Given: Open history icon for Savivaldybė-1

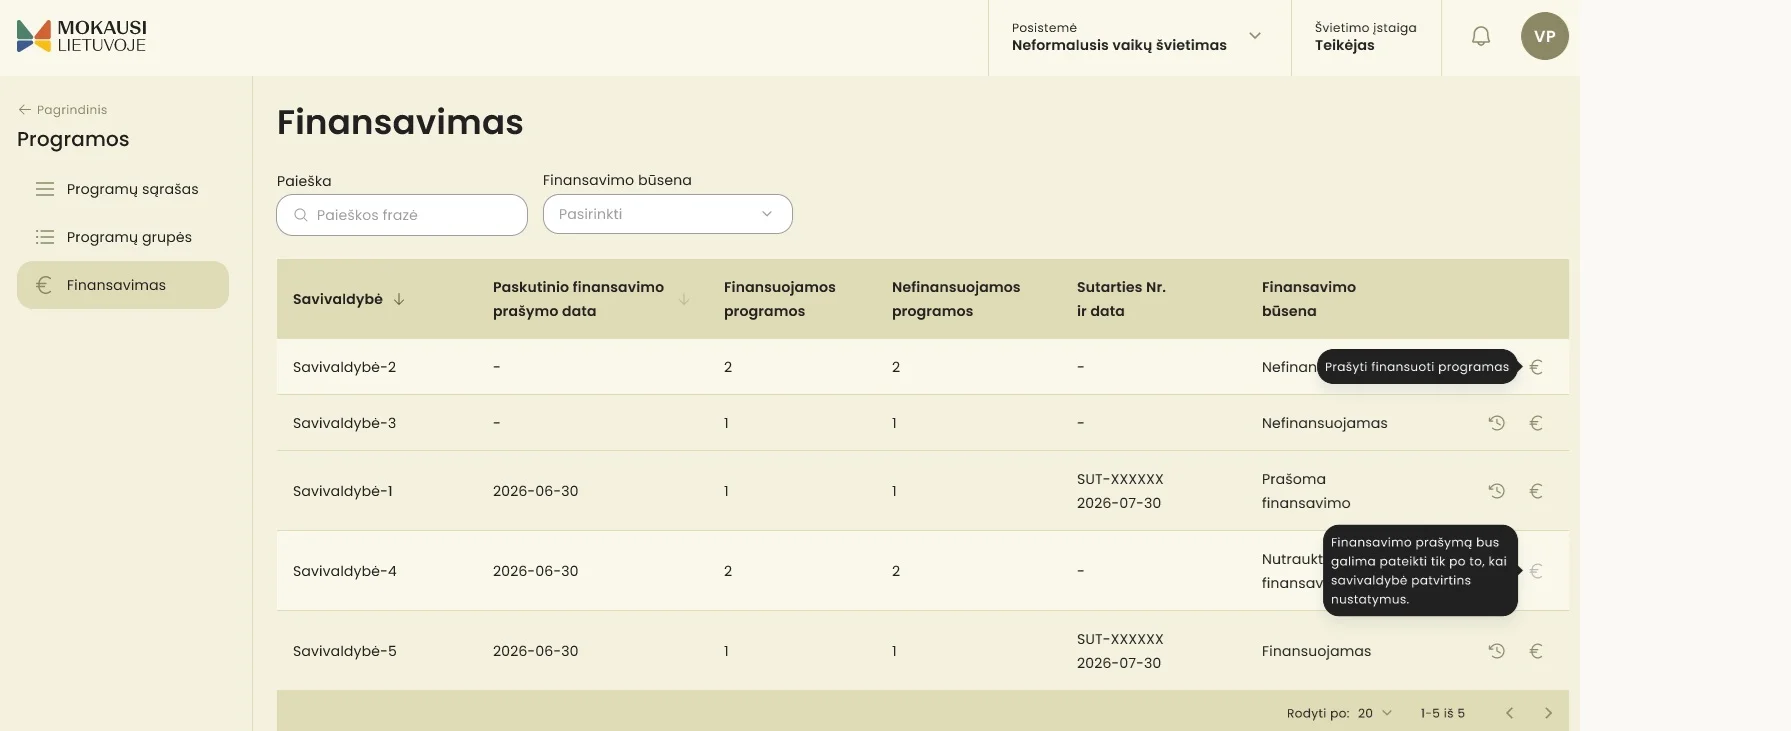Looking at the screenshot, I should click(x=1496, y=491).
